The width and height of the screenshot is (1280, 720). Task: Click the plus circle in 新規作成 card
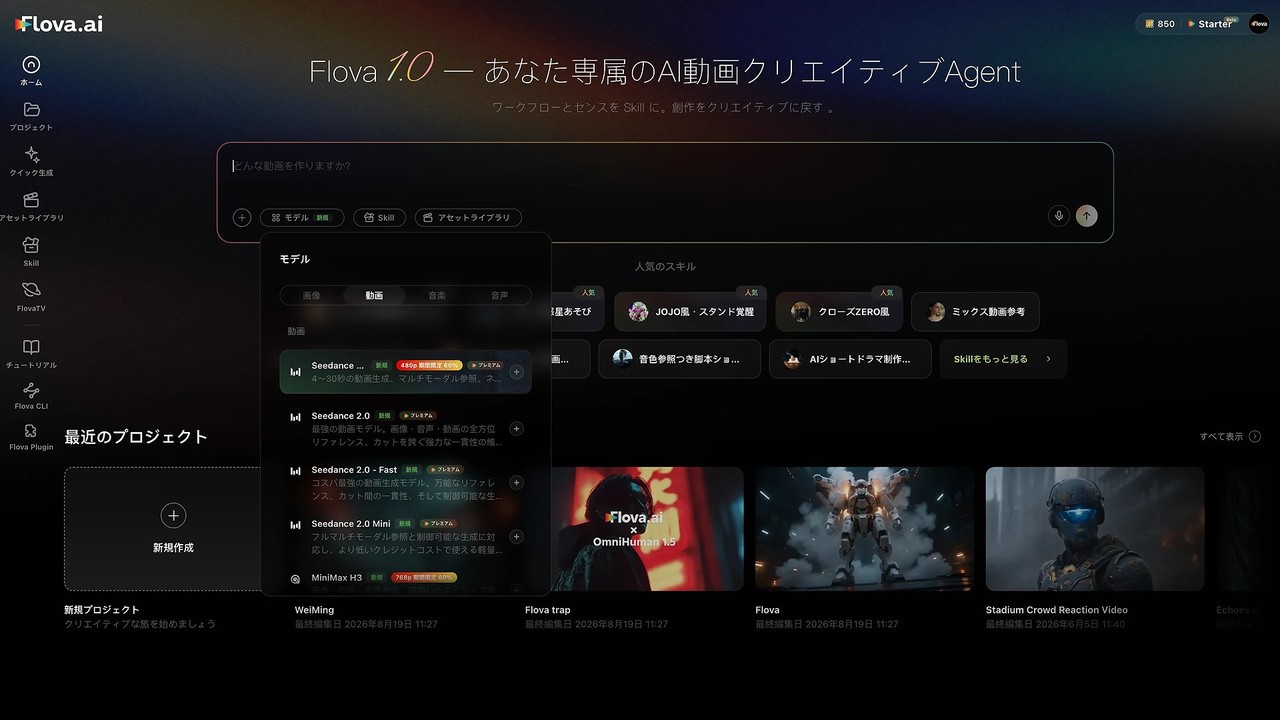pyautogui.click(x=173, y=515)
